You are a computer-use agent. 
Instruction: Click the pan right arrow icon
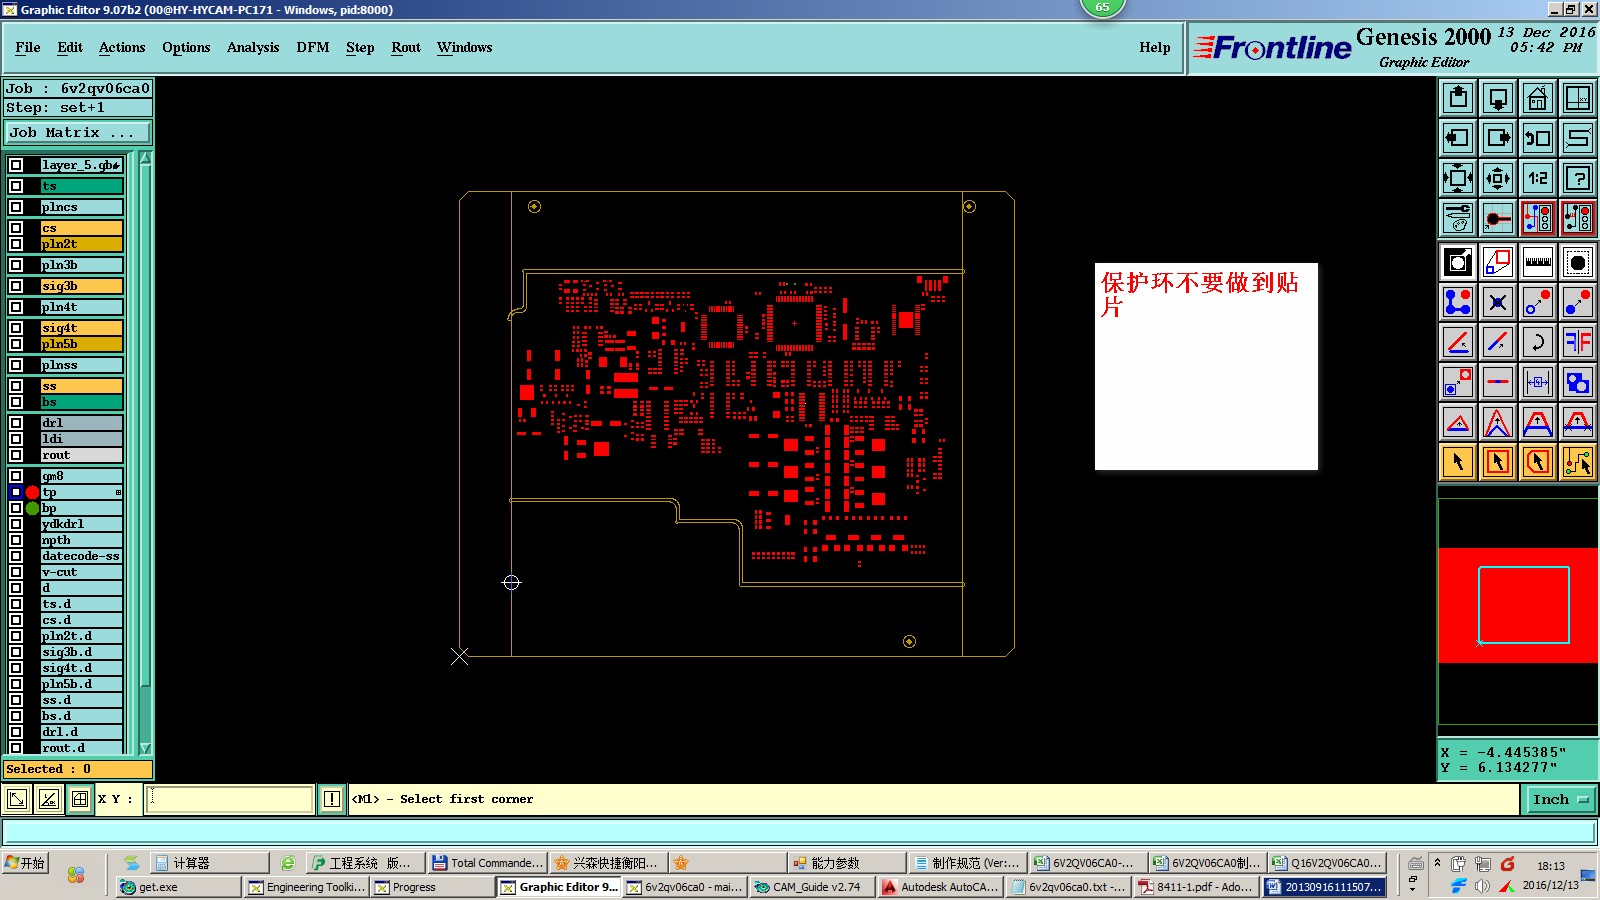click(1498, 138)
